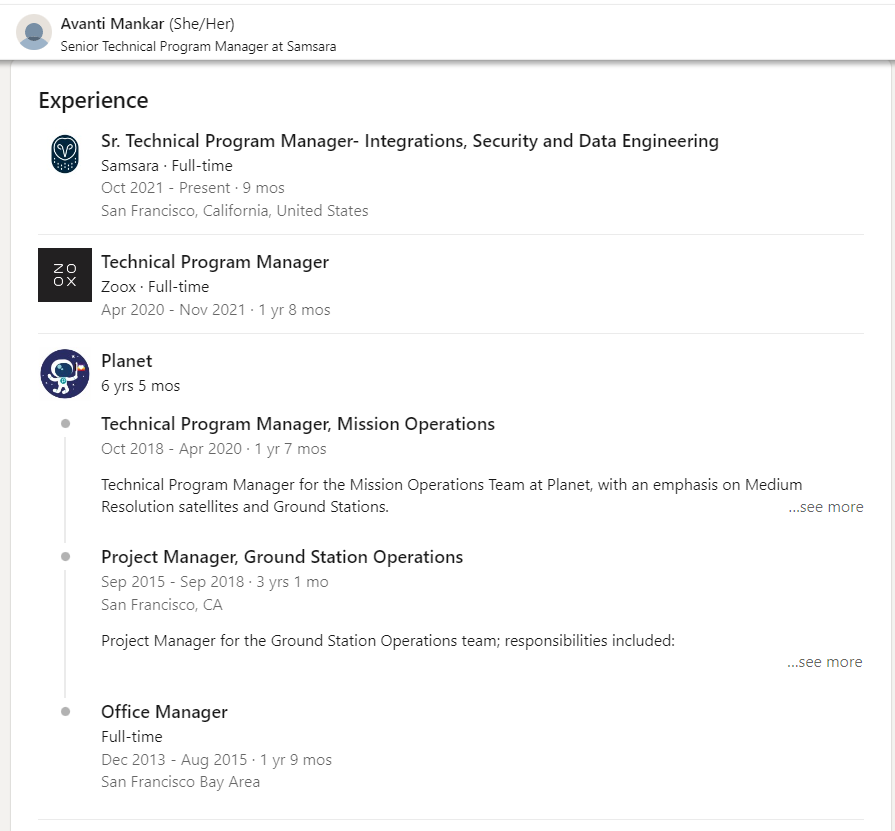Select Technical Program Manager, Mission Operations title

(297, 424)
